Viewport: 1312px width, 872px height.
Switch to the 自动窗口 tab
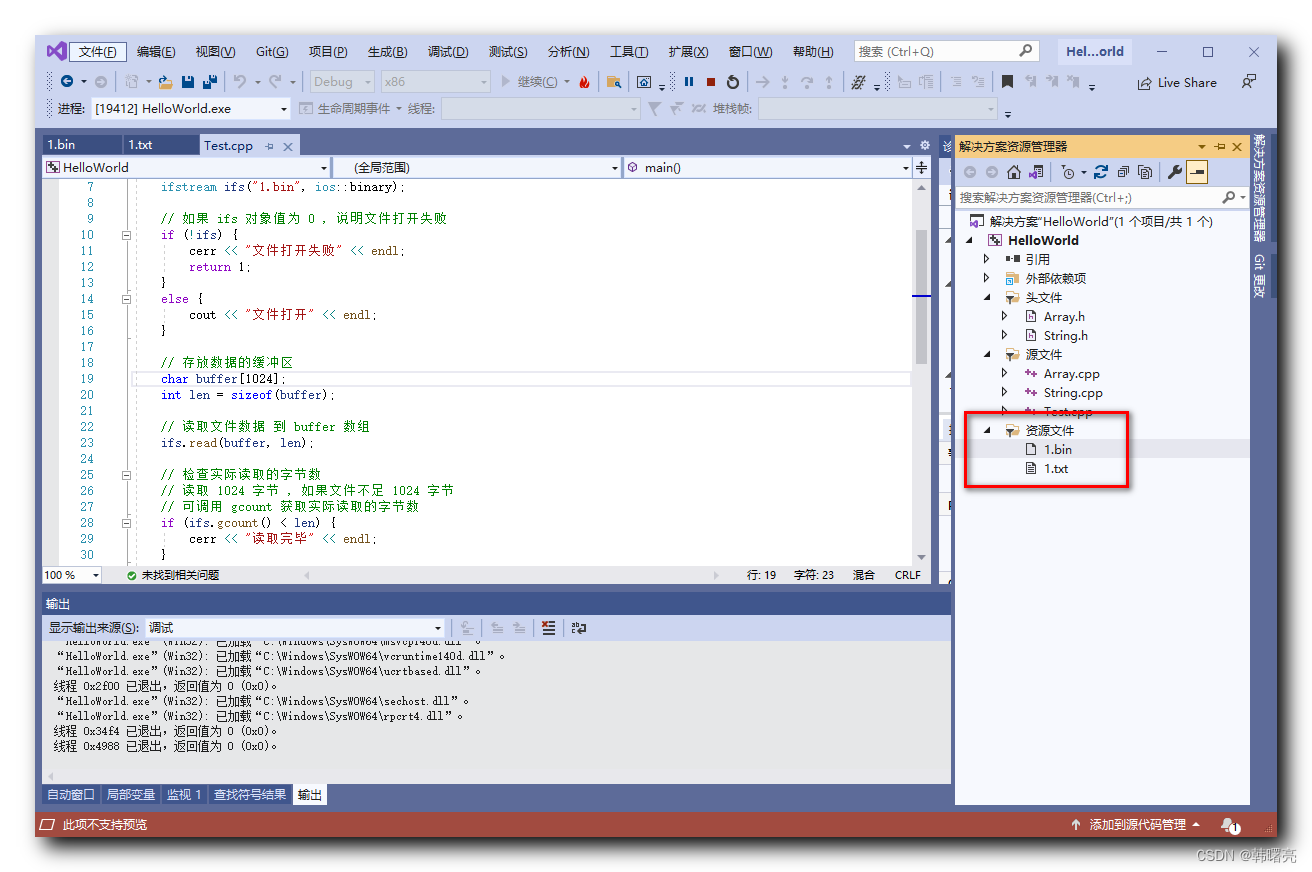coord(71,795)
